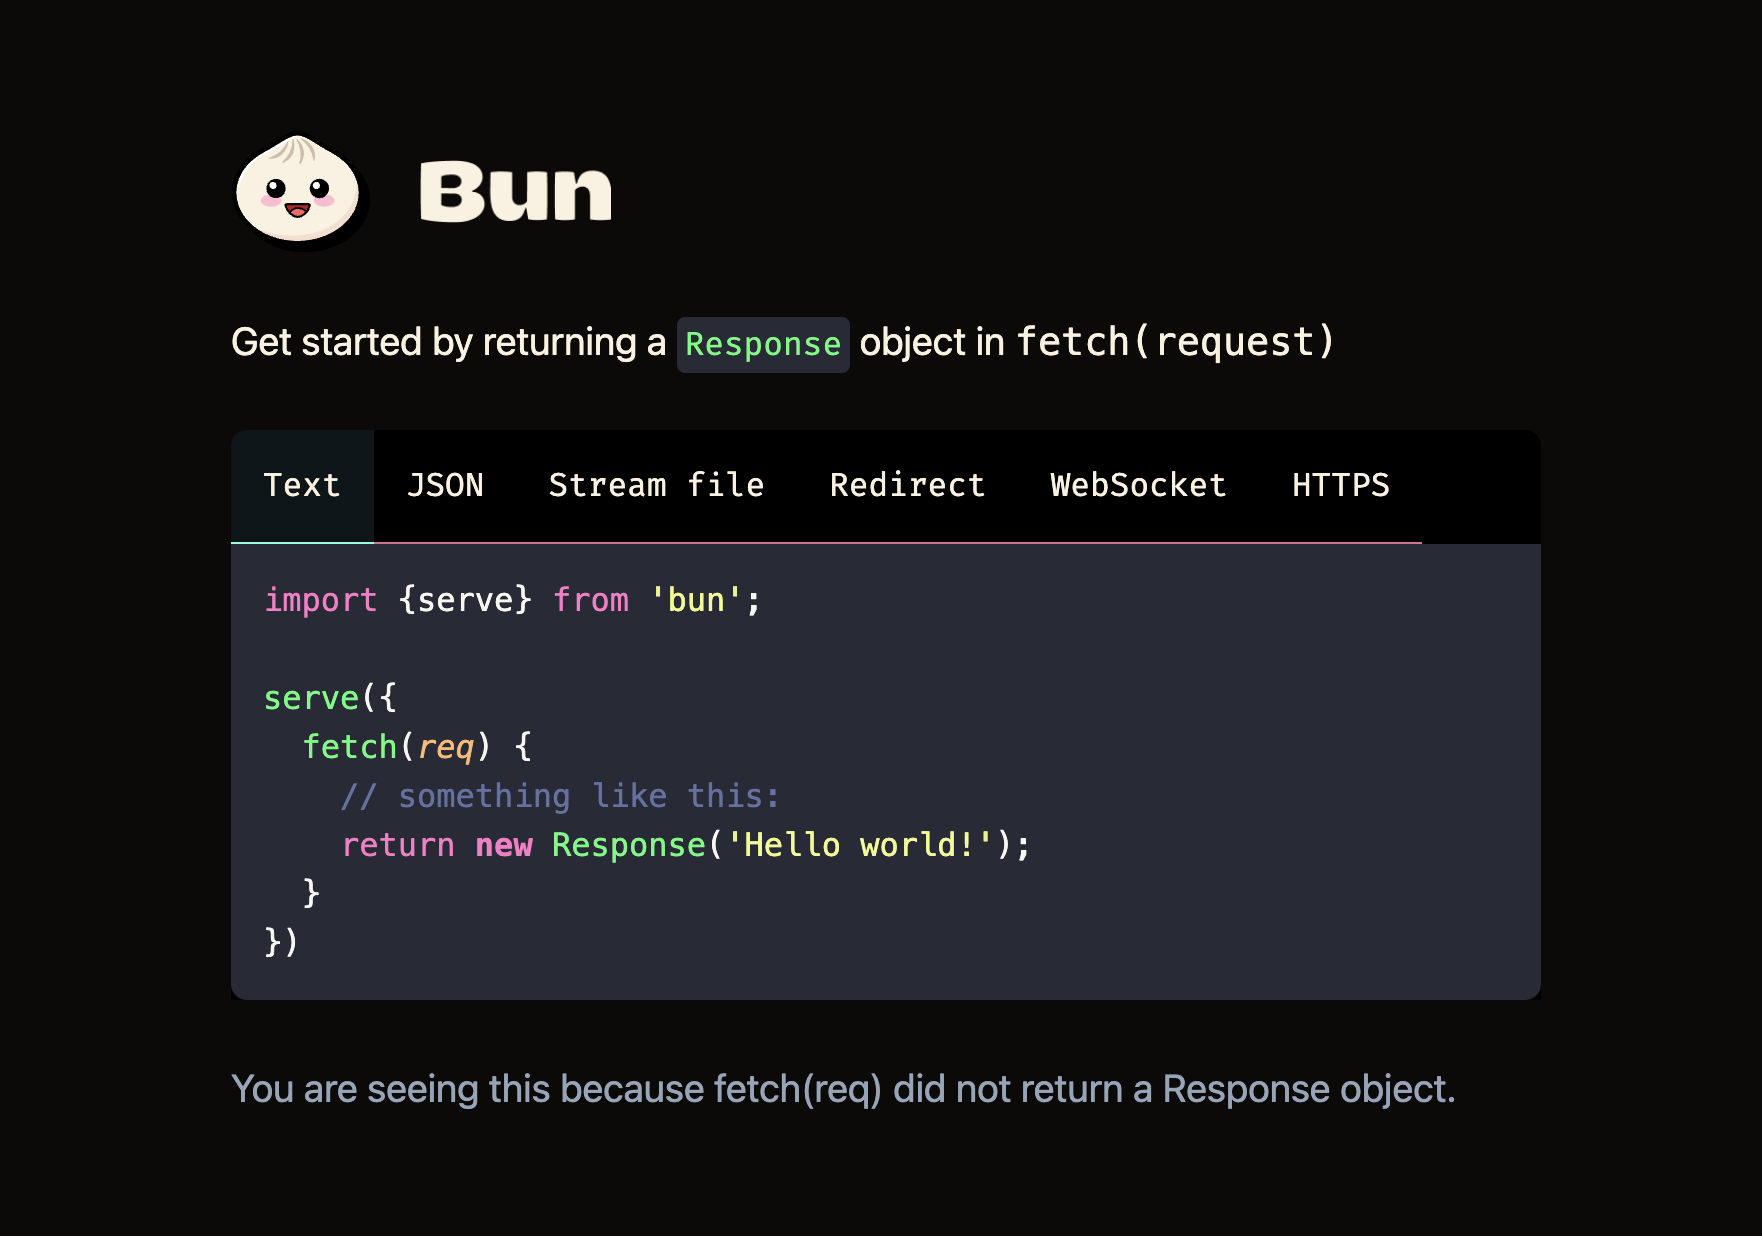Click the explanation text at page bottom
This screenshot has height=1236, width=1762.
tap(845, 1088)
